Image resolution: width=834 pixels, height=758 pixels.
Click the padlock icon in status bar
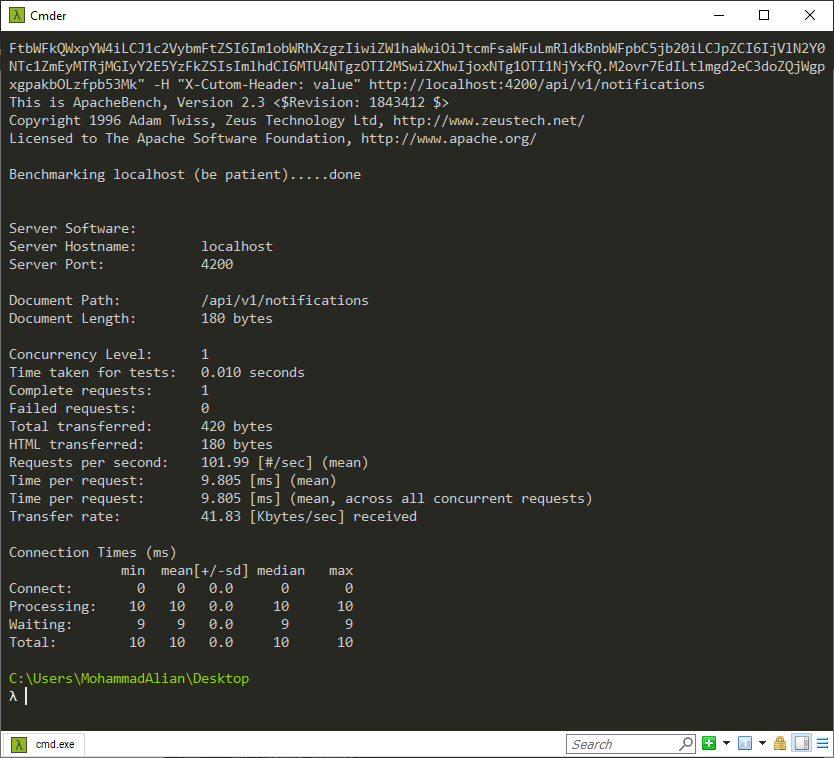780,744
